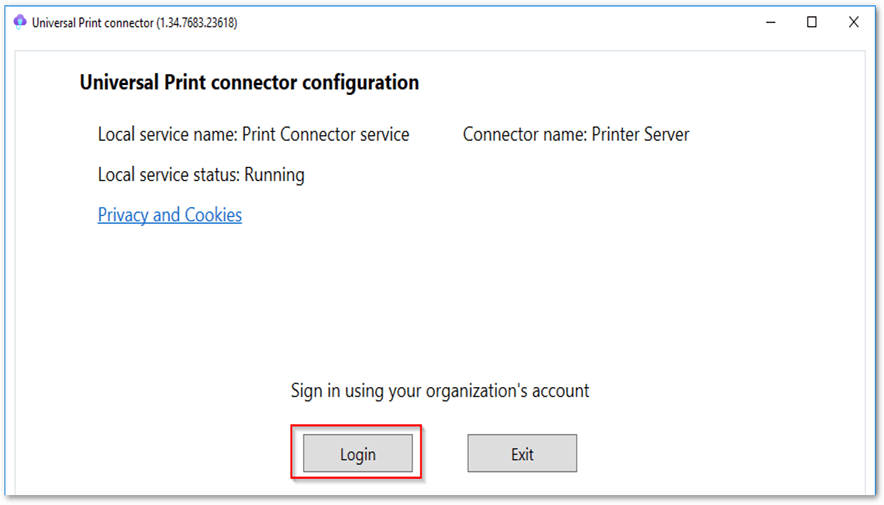
Task: Click the Running status text
Action: tap(274, 175)
